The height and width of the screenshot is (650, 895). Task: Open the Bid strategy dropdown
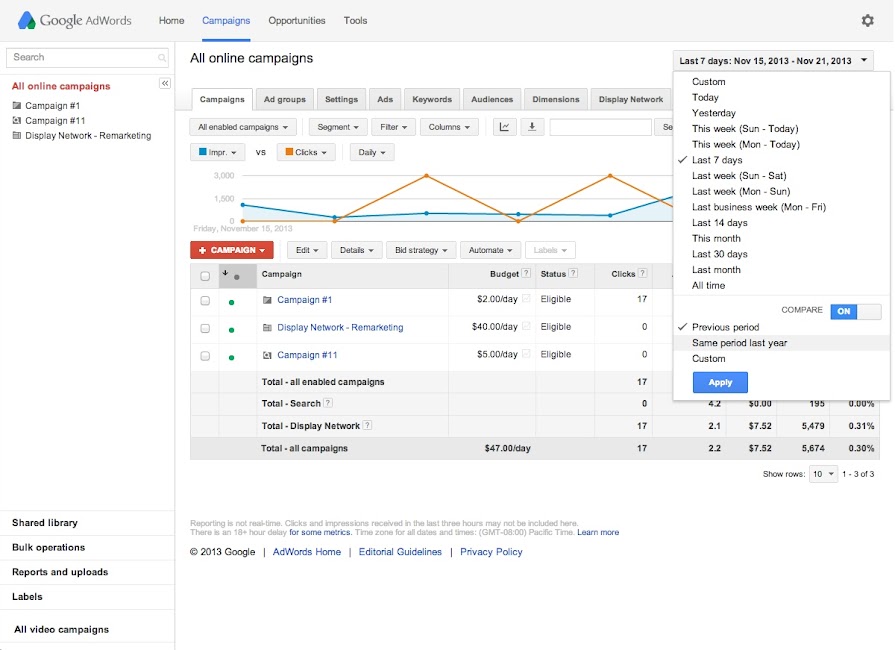(x=421, y=250)
